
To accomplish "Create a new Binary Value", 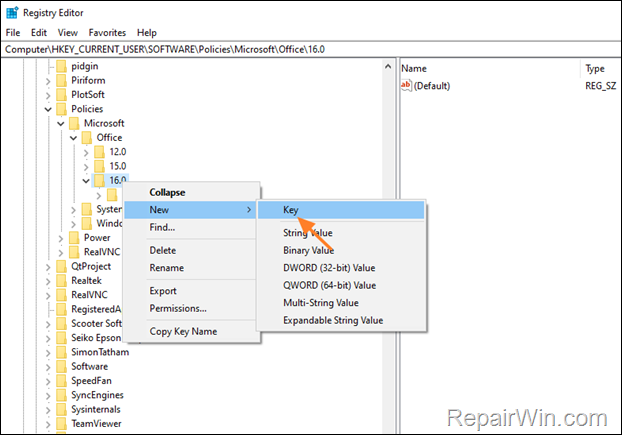I will 341,250.
